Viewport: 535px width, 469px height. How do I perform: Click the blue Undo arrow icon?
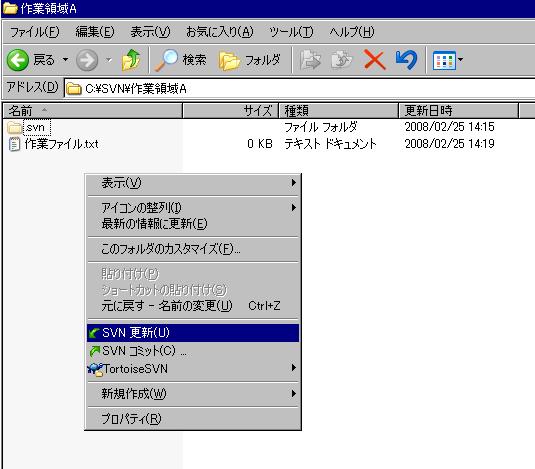click(x=406, y=60)
